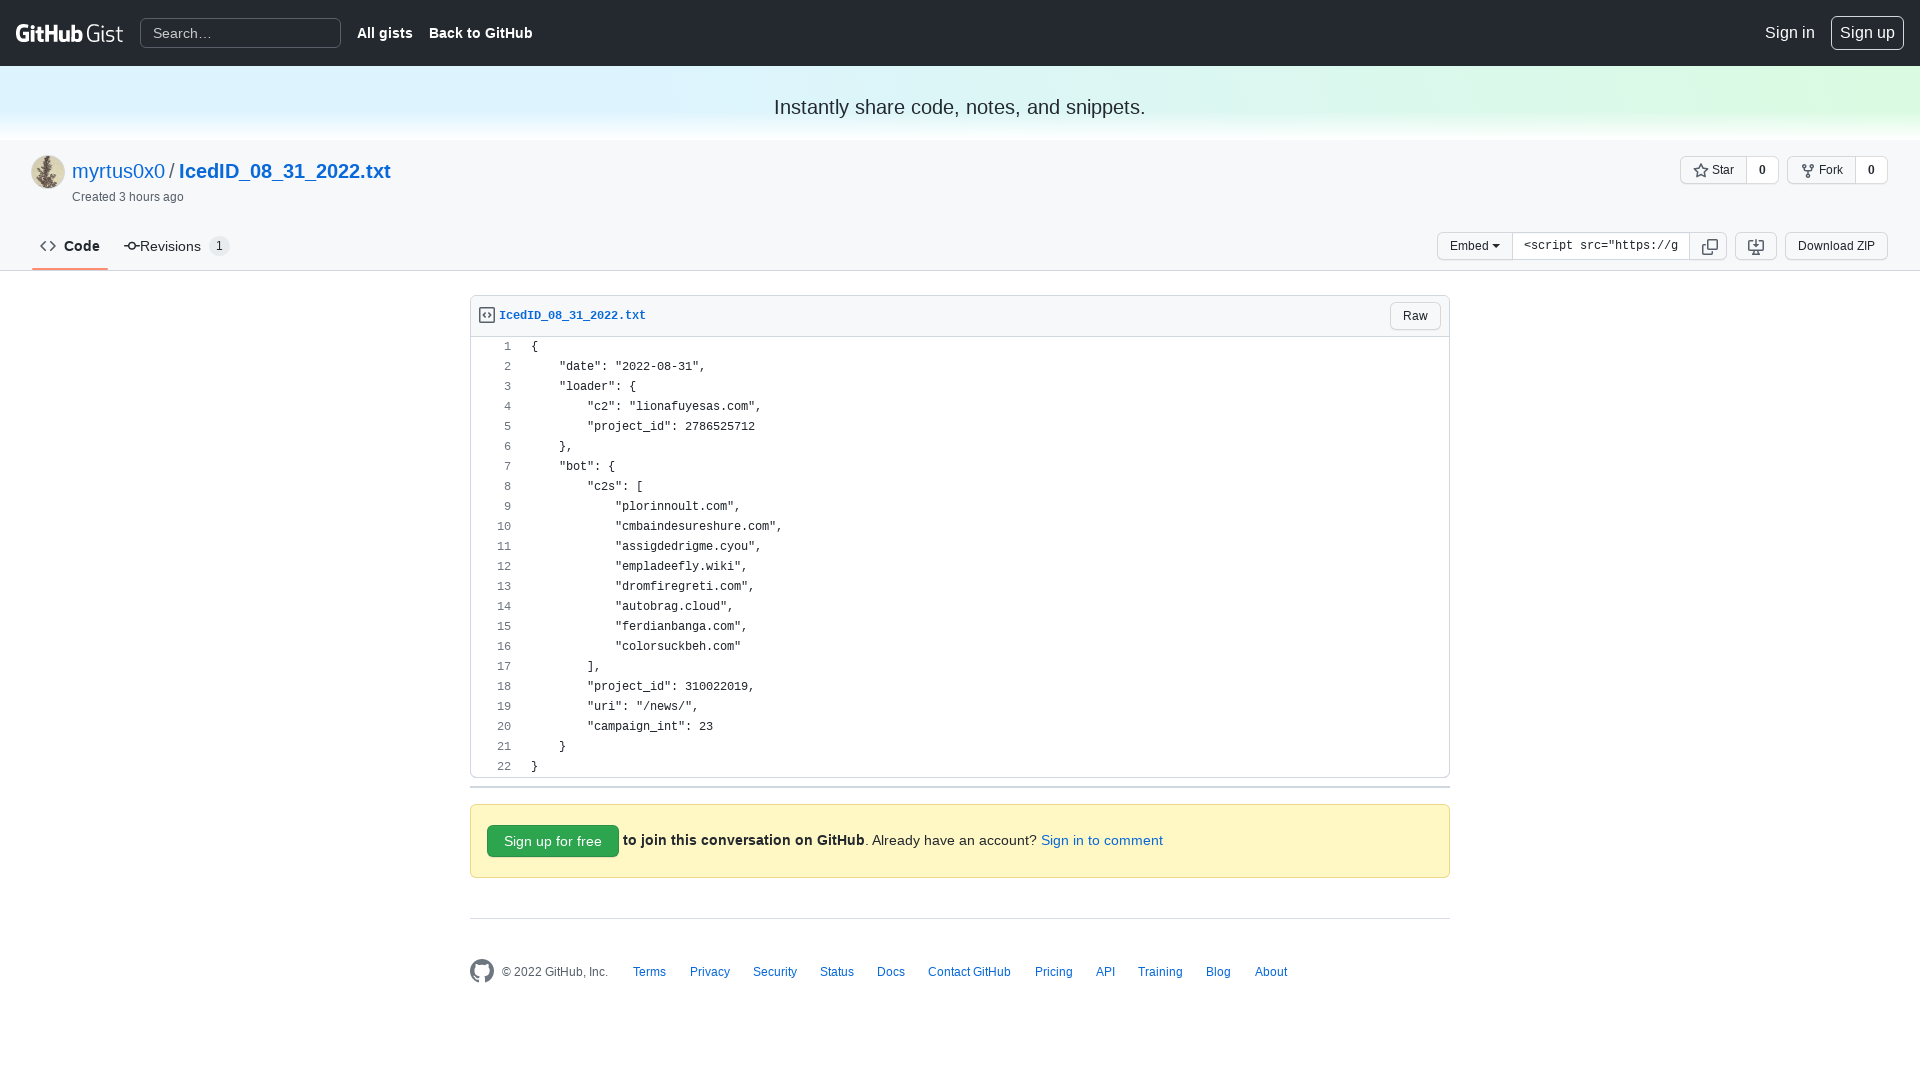1920x1080 pixels.
Task: Open the gist in desktop app
Action: tap(1755, 246)
